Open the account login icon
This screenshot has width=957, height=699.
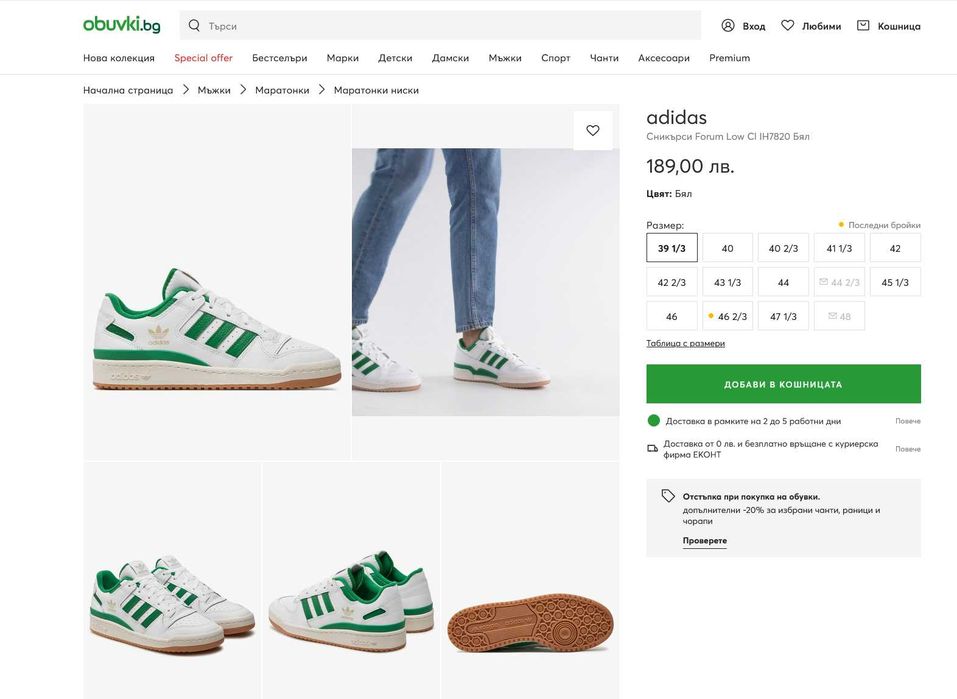pyautogui.click(x=728, y=25)
